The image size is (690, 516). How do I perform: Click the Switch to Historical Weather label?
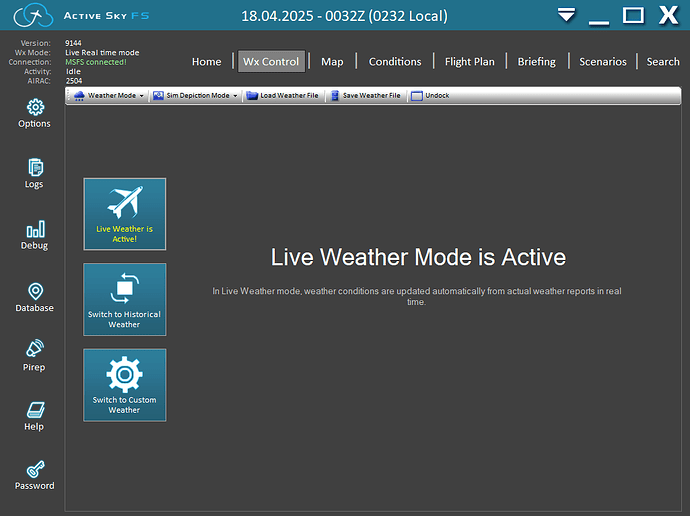click(x=124, y=319)
